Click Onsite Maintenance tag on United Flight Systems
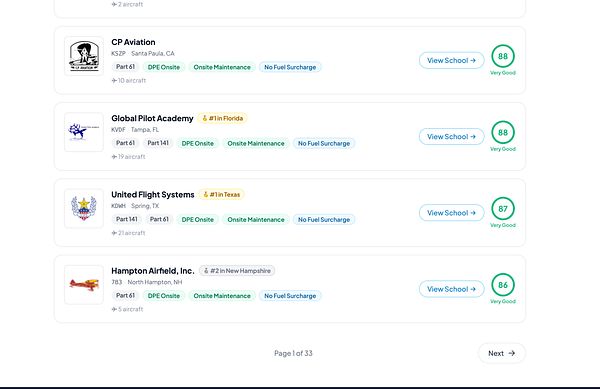Viewport: 600px width, 389px height. point(256,220)
